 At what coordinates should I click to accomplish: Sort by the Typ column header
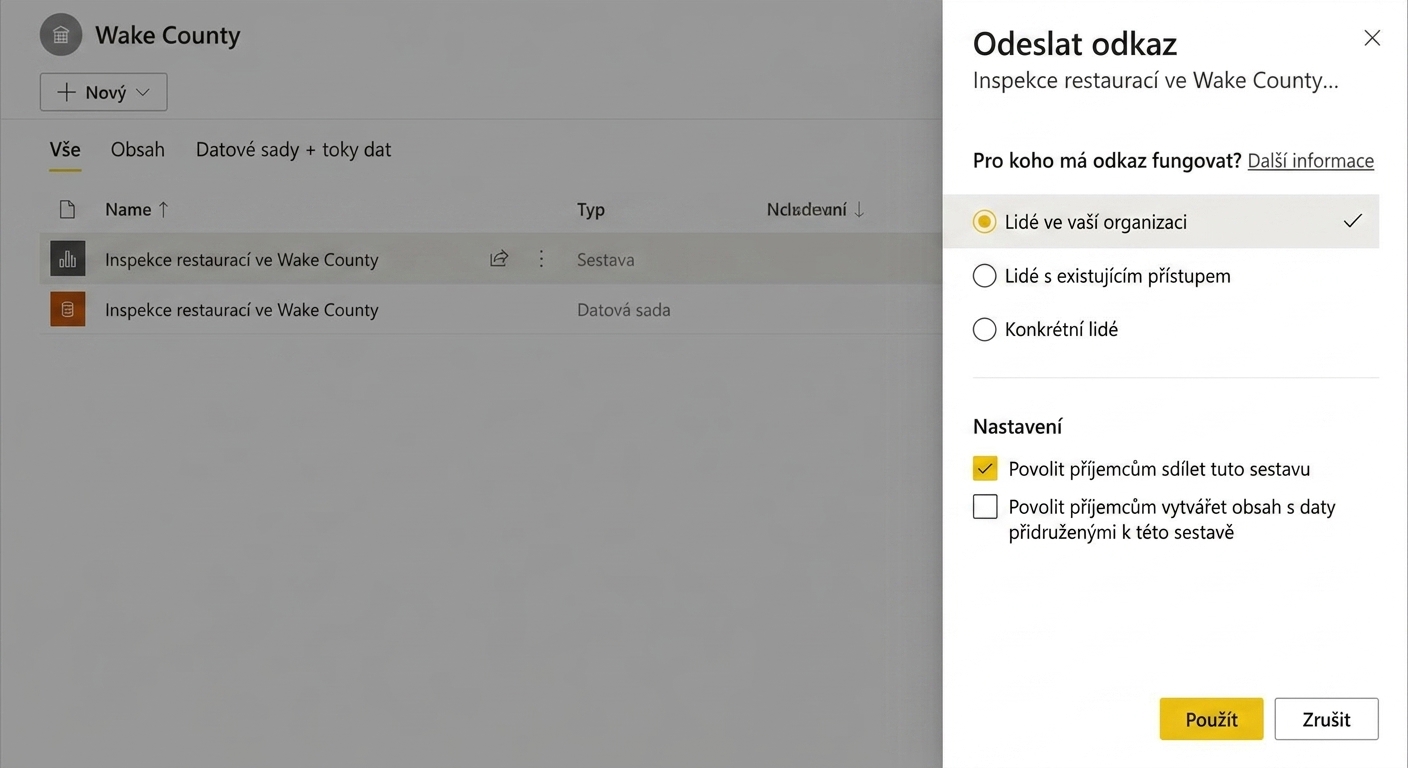[591, 210]
